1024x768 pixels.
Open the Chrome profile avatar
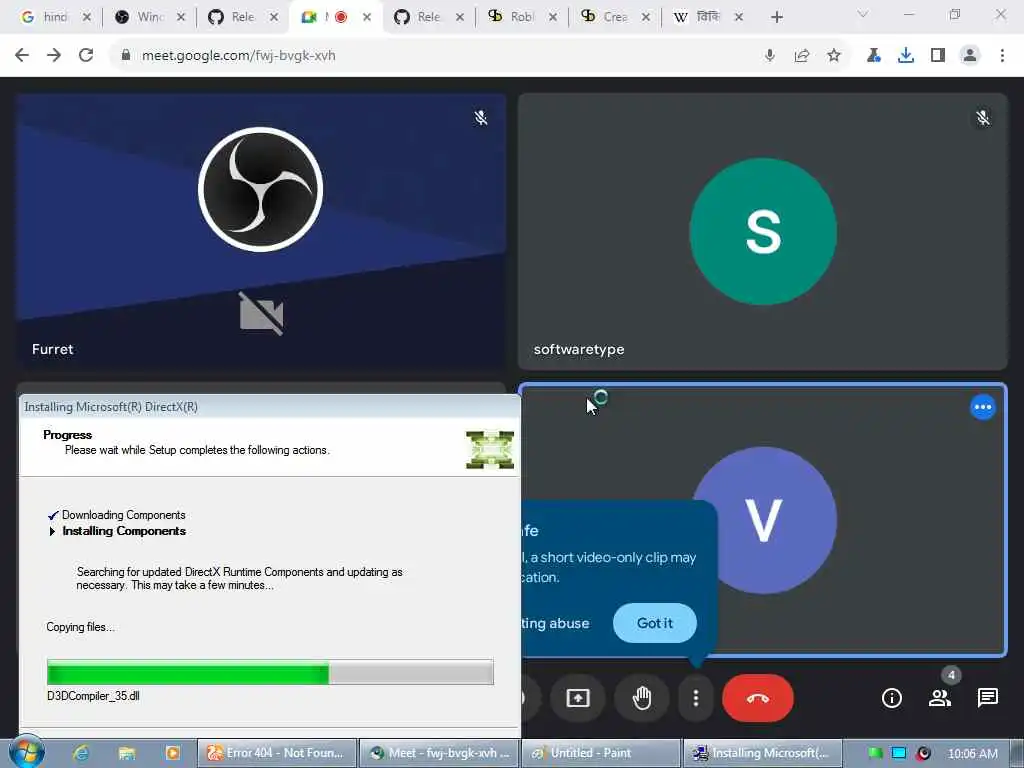(x=970, y=56)
